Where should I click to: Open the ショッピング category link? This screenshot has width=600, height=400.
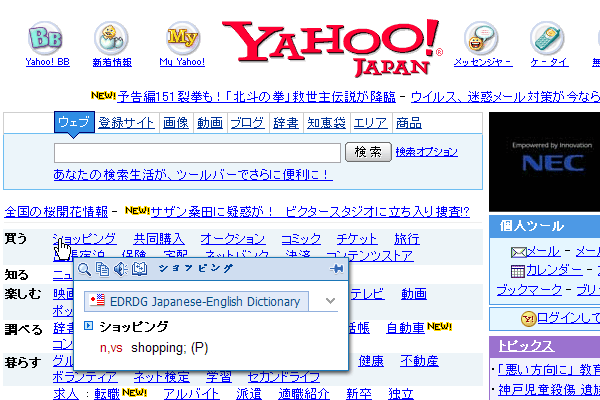[85, 239]
